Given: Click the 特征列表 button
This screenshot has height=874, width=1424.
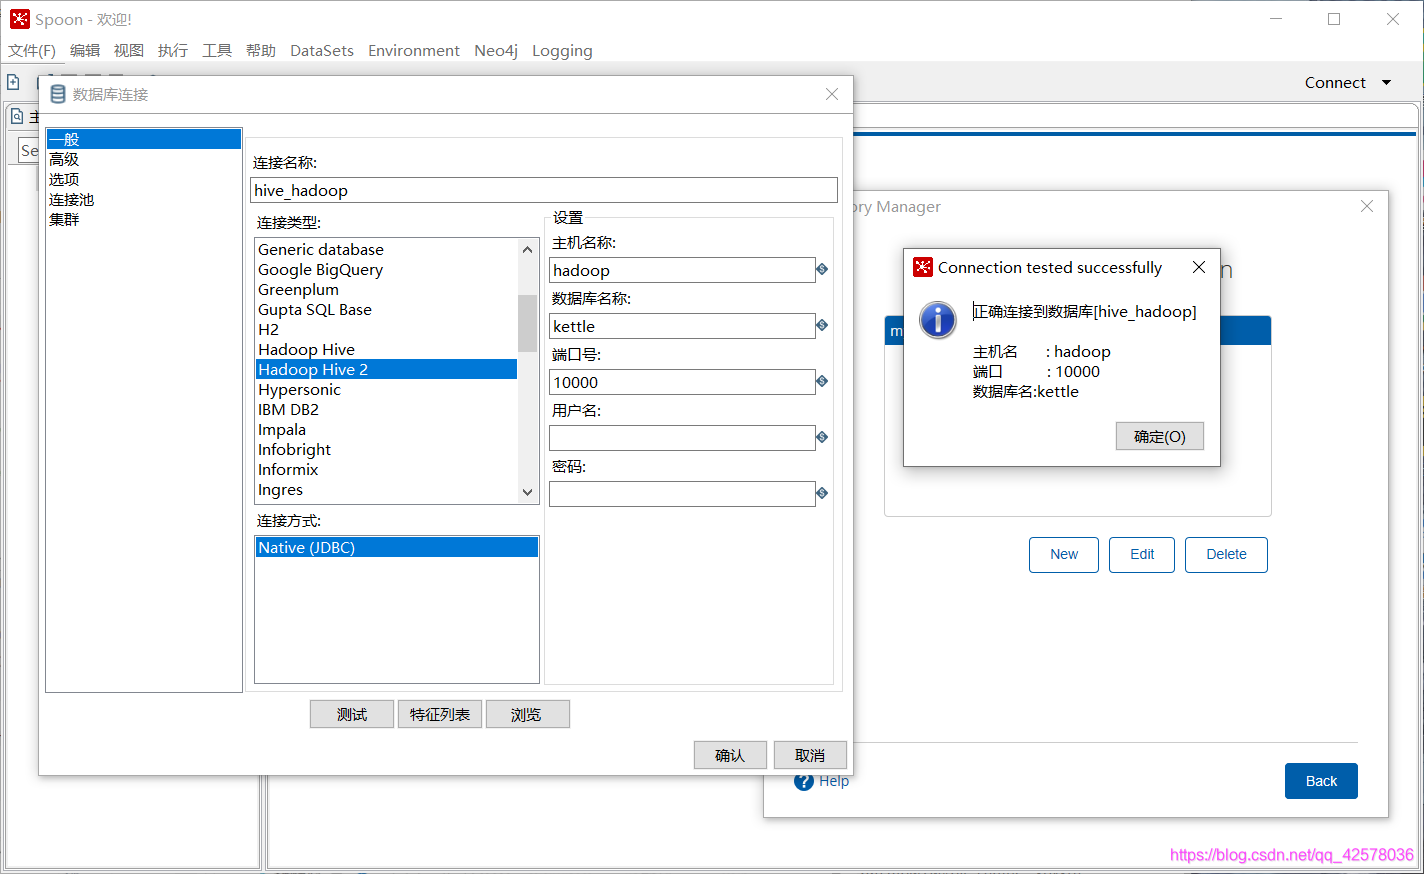Looking at the screenshot, I should coord(440,714).
